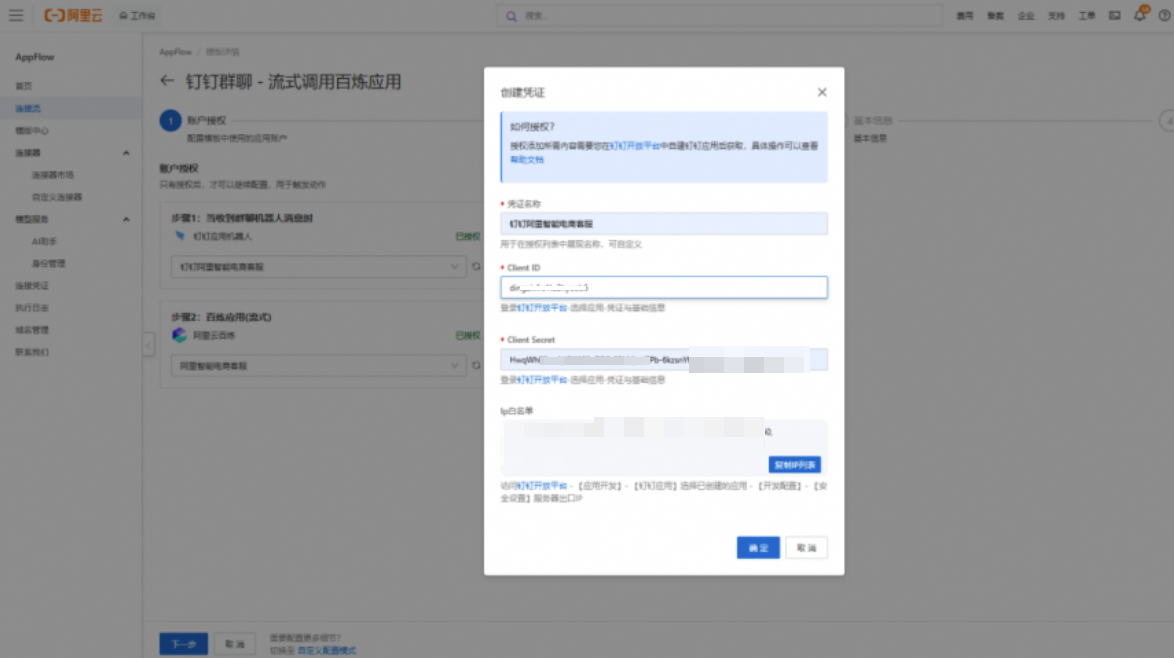
Task: Click the bottom 取消 button beside 下一步
Action: [x=234, y=644]
